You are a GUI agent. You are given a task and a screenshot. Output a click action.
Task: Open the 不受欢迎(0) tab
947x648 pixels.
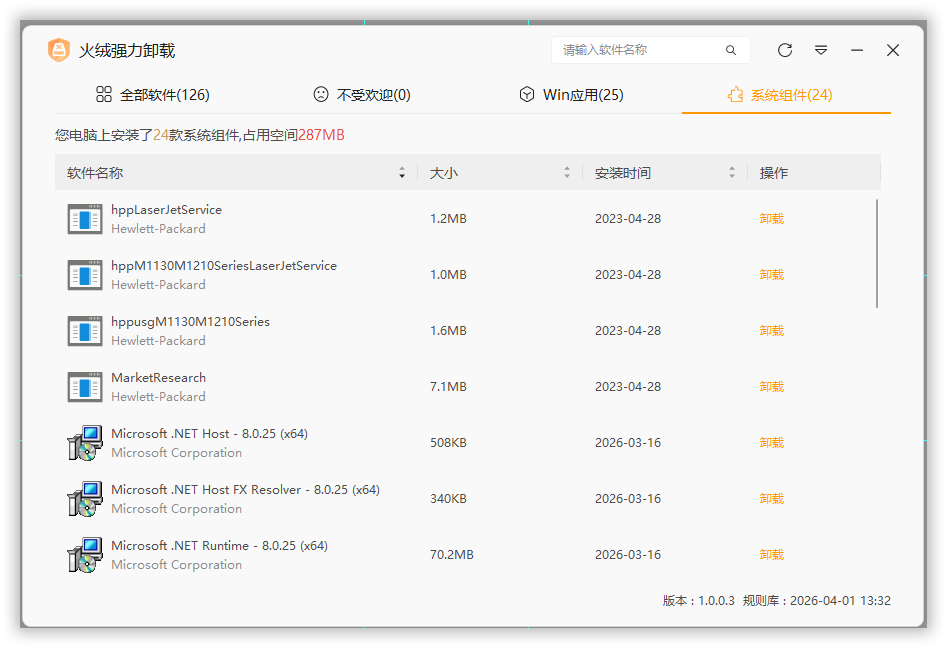361,95
